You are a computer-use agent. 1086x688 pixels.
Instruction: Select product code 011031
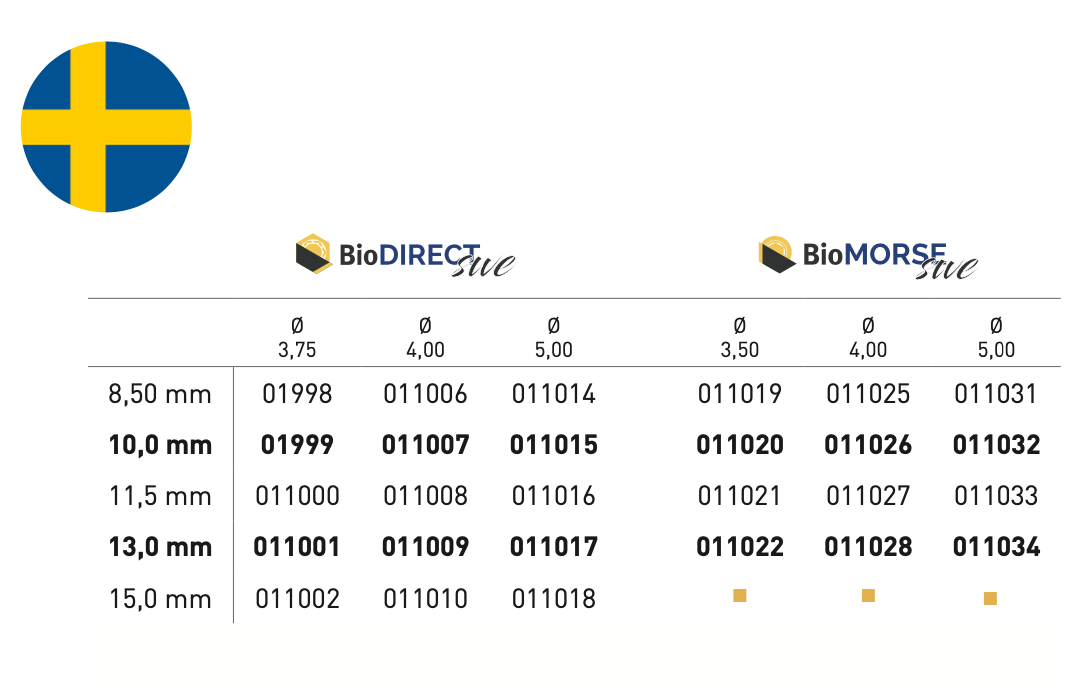[996, 394]
